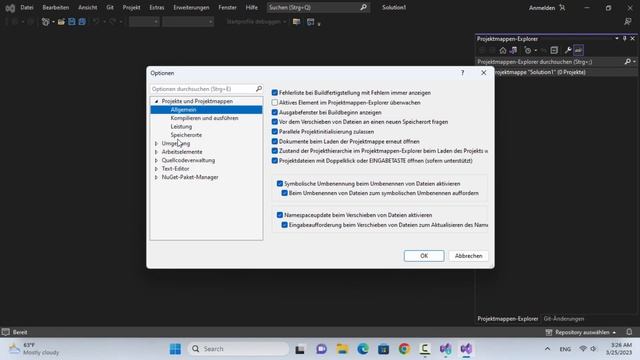Open the Bearbeiten menu
640x360 pixels.
(56, 7)
